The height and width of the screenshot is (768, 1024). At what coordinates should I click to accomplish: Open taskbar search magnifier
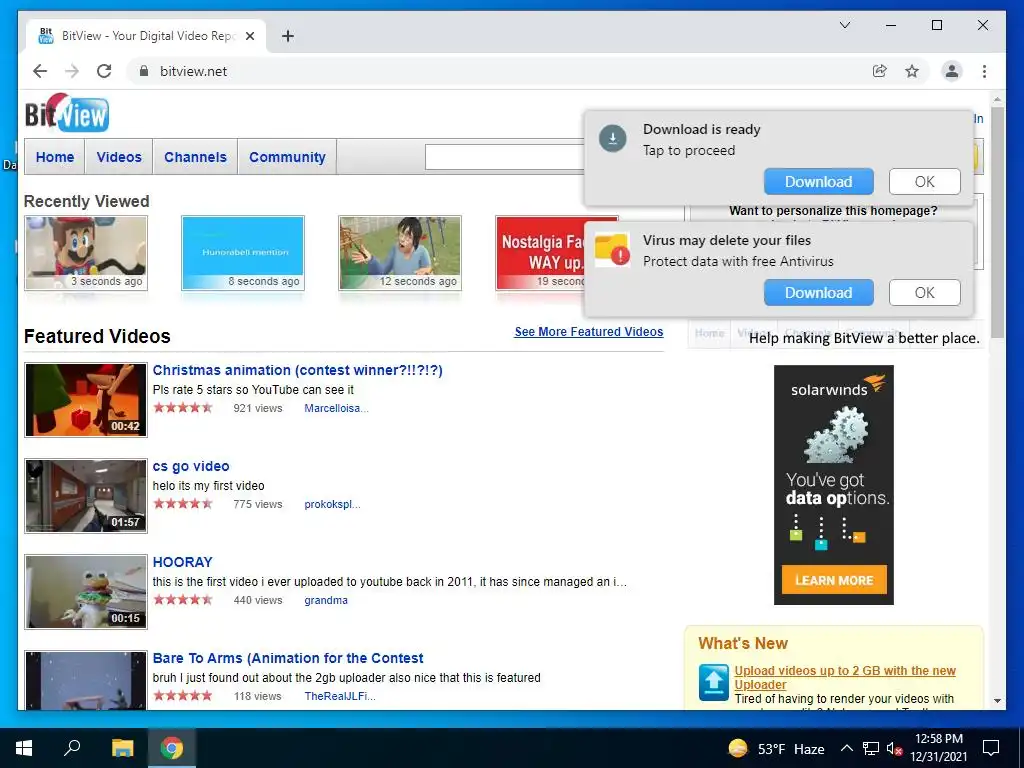tap(72, 748)
